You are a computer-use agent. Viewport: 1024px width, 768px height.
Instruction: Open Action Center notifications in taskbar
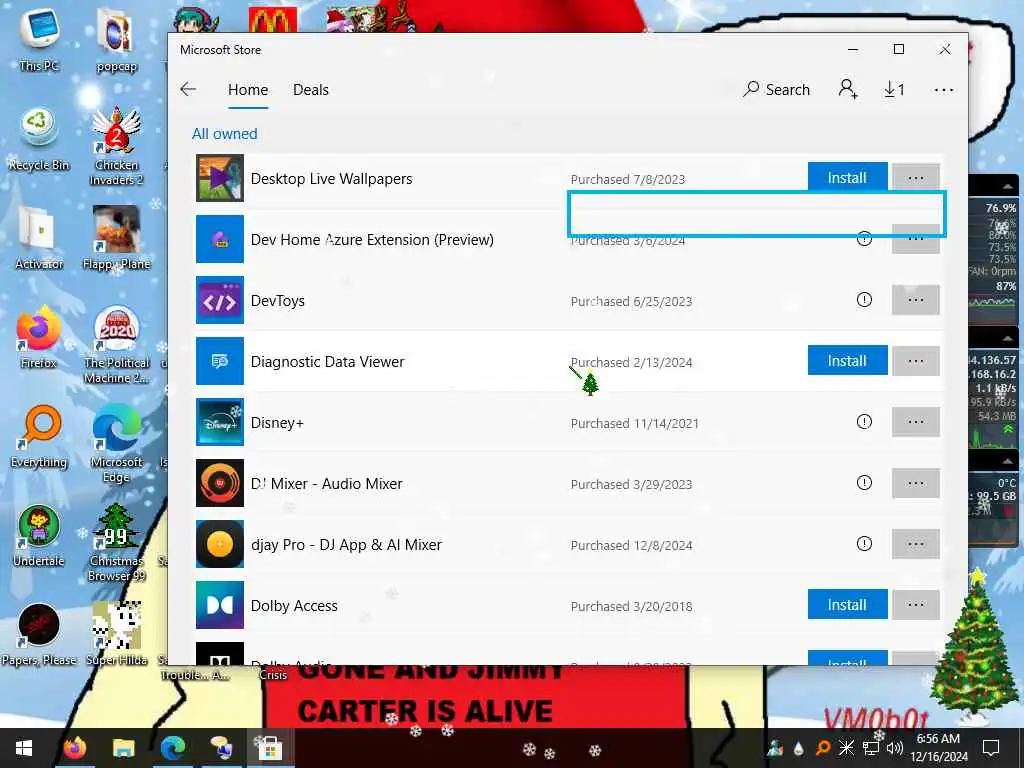coord(991,748)
